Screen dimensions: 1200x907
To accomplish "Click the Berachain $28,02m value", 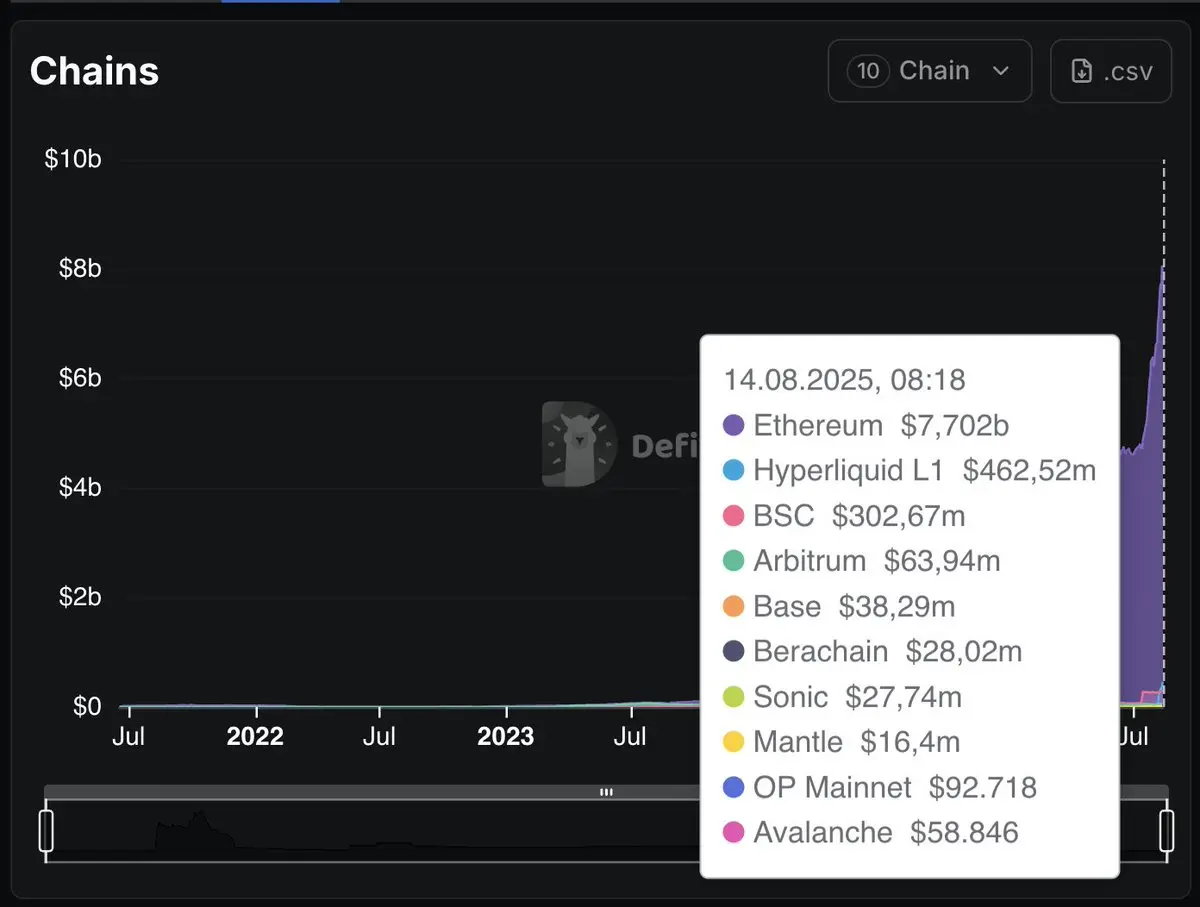I will pyautogui.click(x=964, y=652).
